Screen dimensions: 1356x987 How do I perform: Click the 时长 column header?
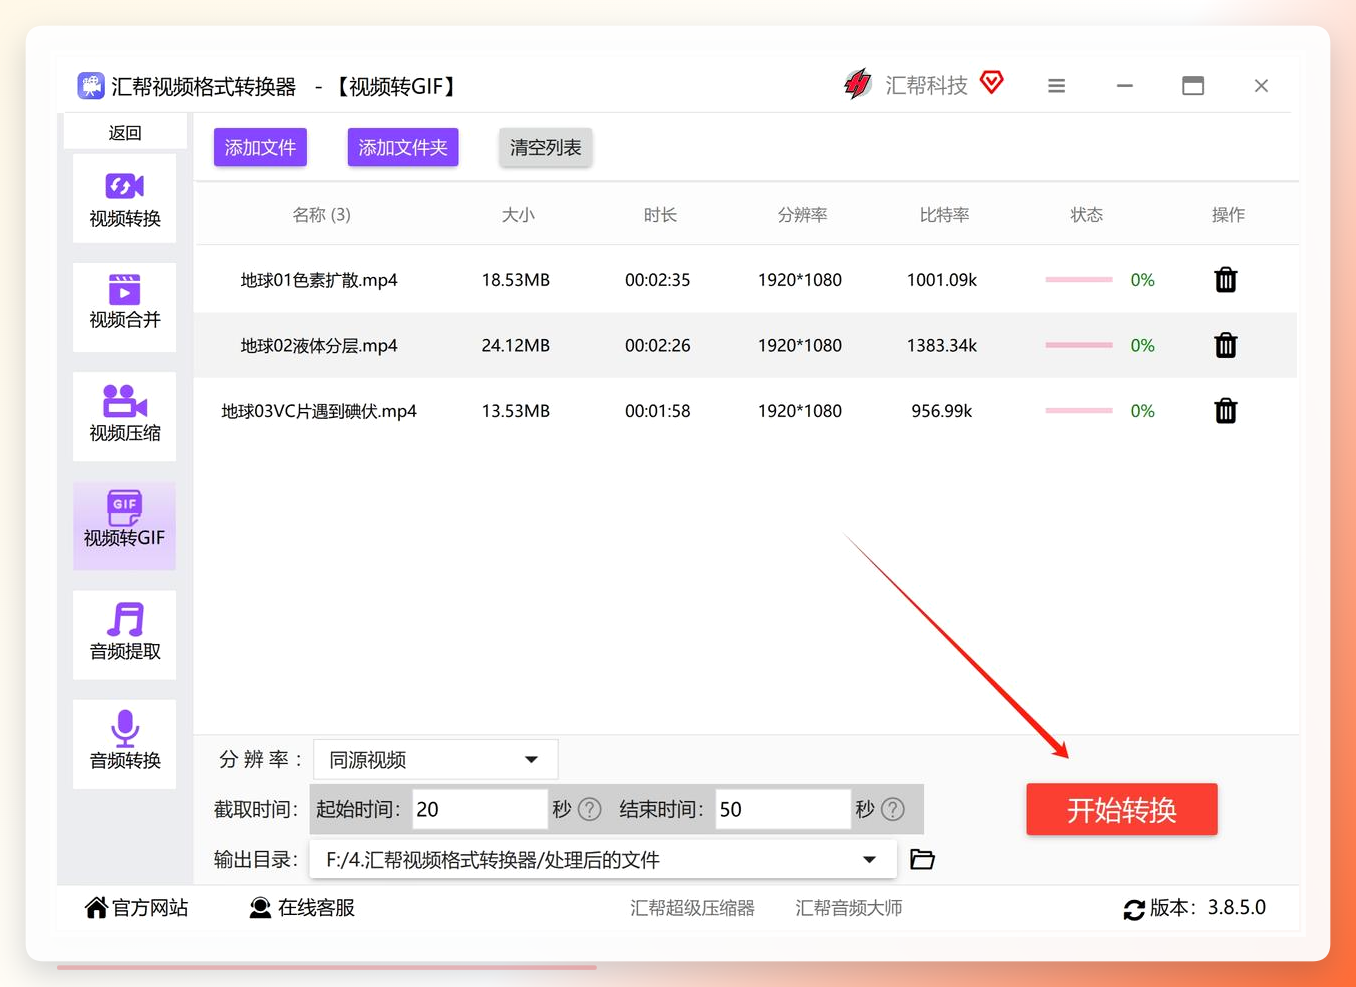(x=660, y=215)
